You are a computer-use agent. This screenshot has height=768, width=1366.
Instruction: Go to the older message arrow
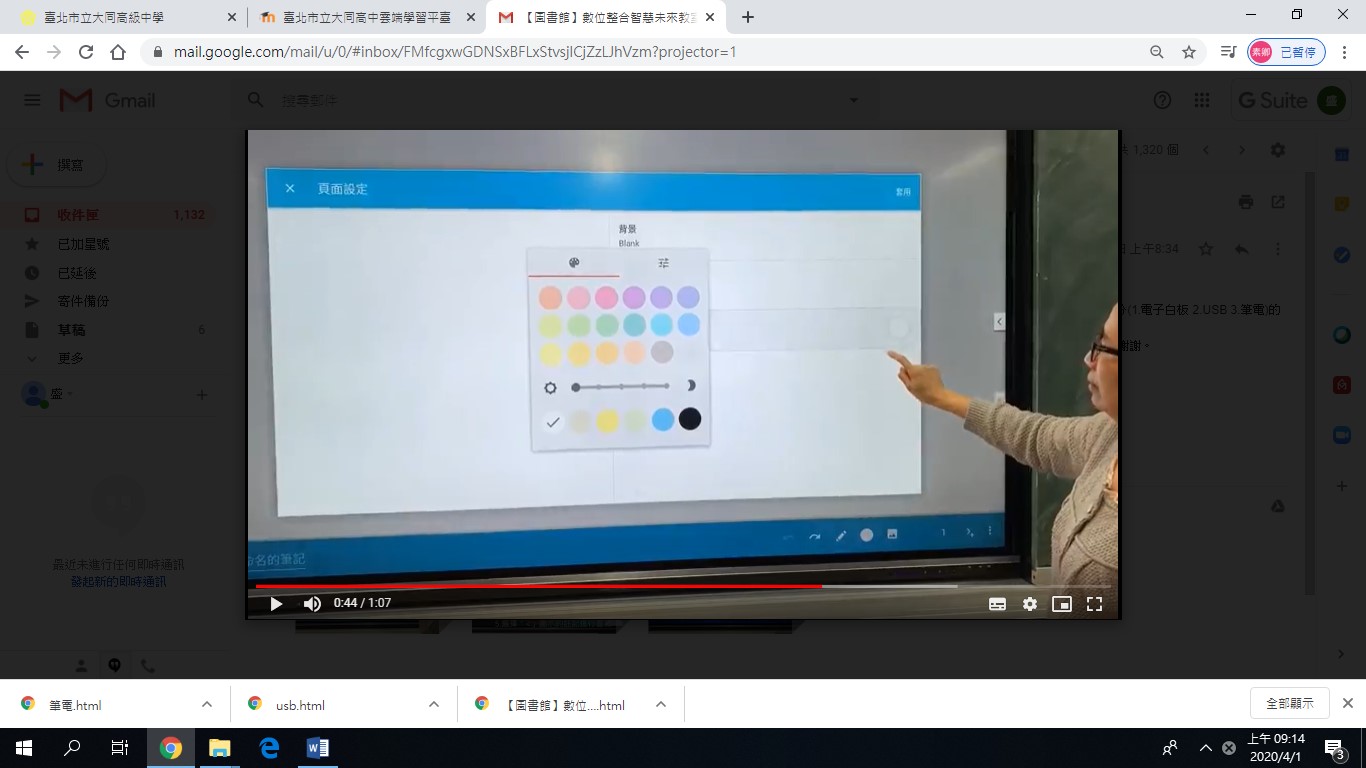pos(1242,150)
